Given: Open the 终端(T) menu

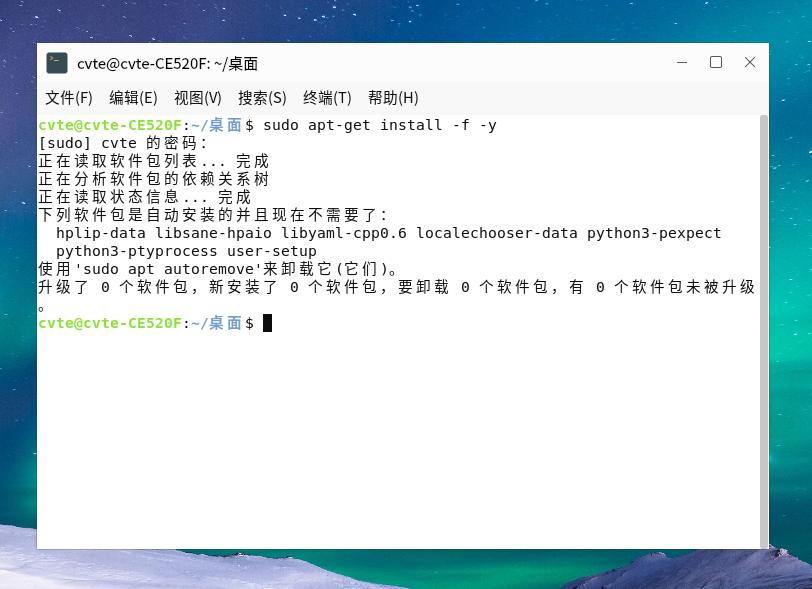Looking at the screenshot, I should (x=327, y=98).
